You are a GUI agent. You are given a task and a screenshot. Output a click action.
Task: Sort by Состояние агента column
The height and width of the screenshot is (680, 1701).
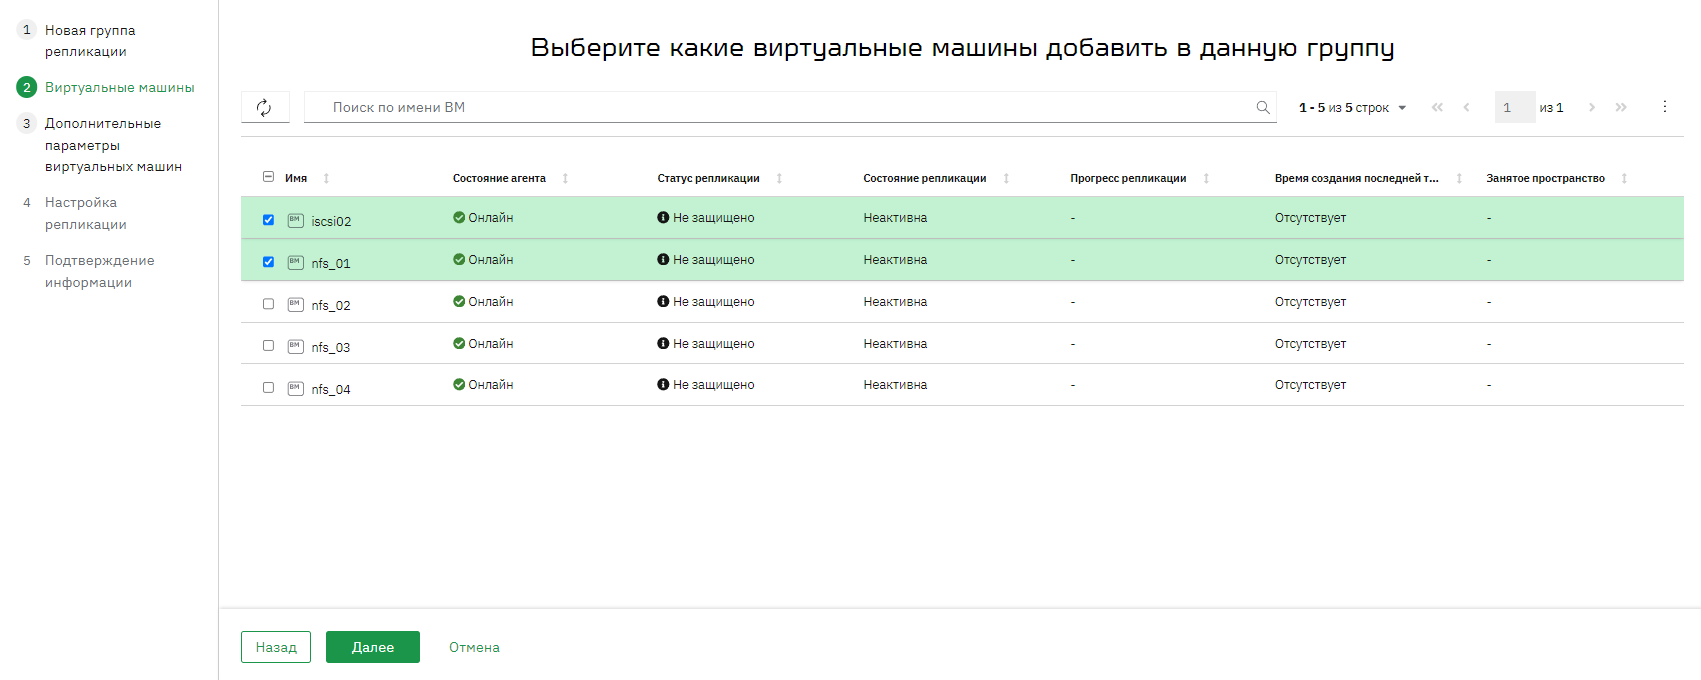[x=565, y=178]
